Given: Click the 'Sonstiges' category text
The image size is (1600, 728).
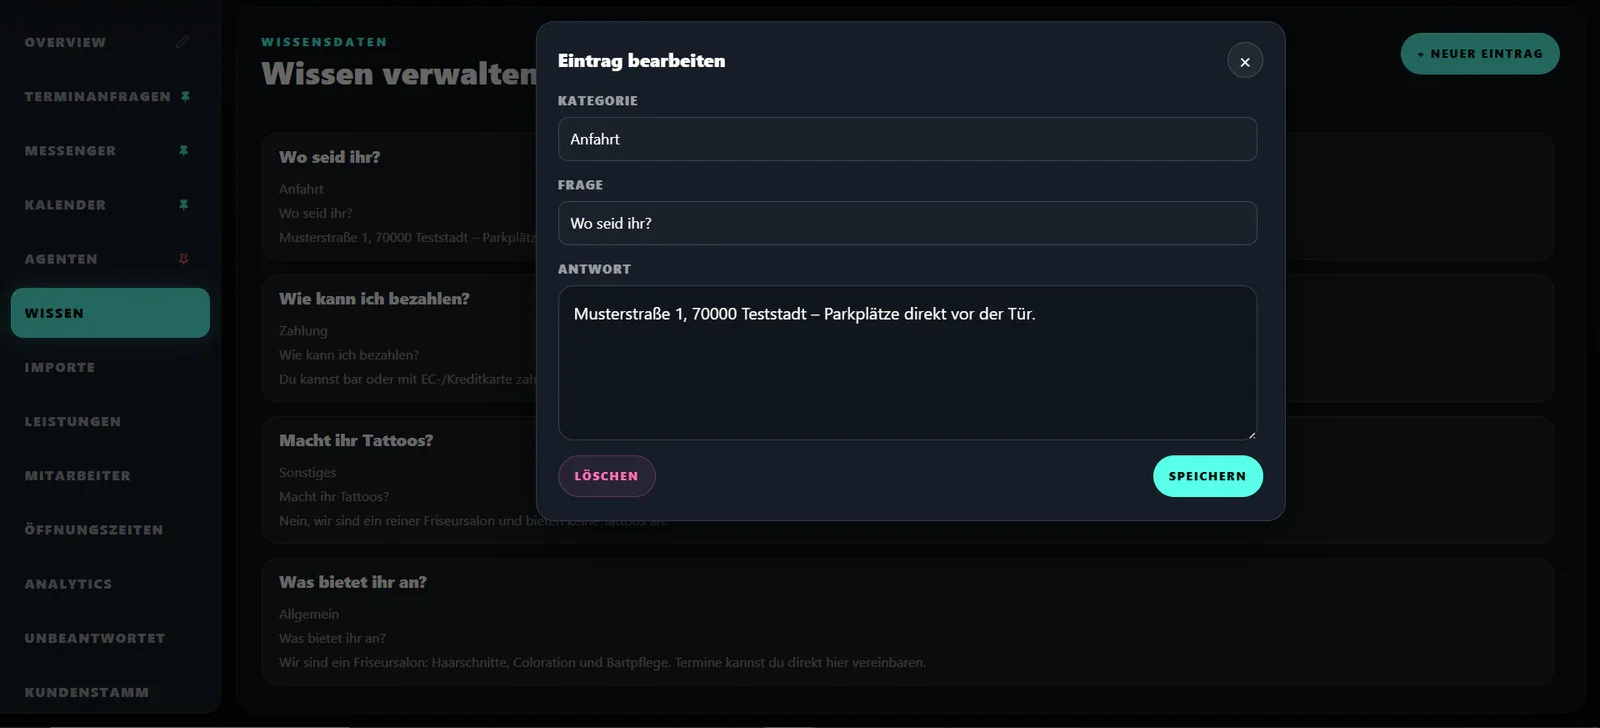Looking at the screenshot, I should pos(307,473).
